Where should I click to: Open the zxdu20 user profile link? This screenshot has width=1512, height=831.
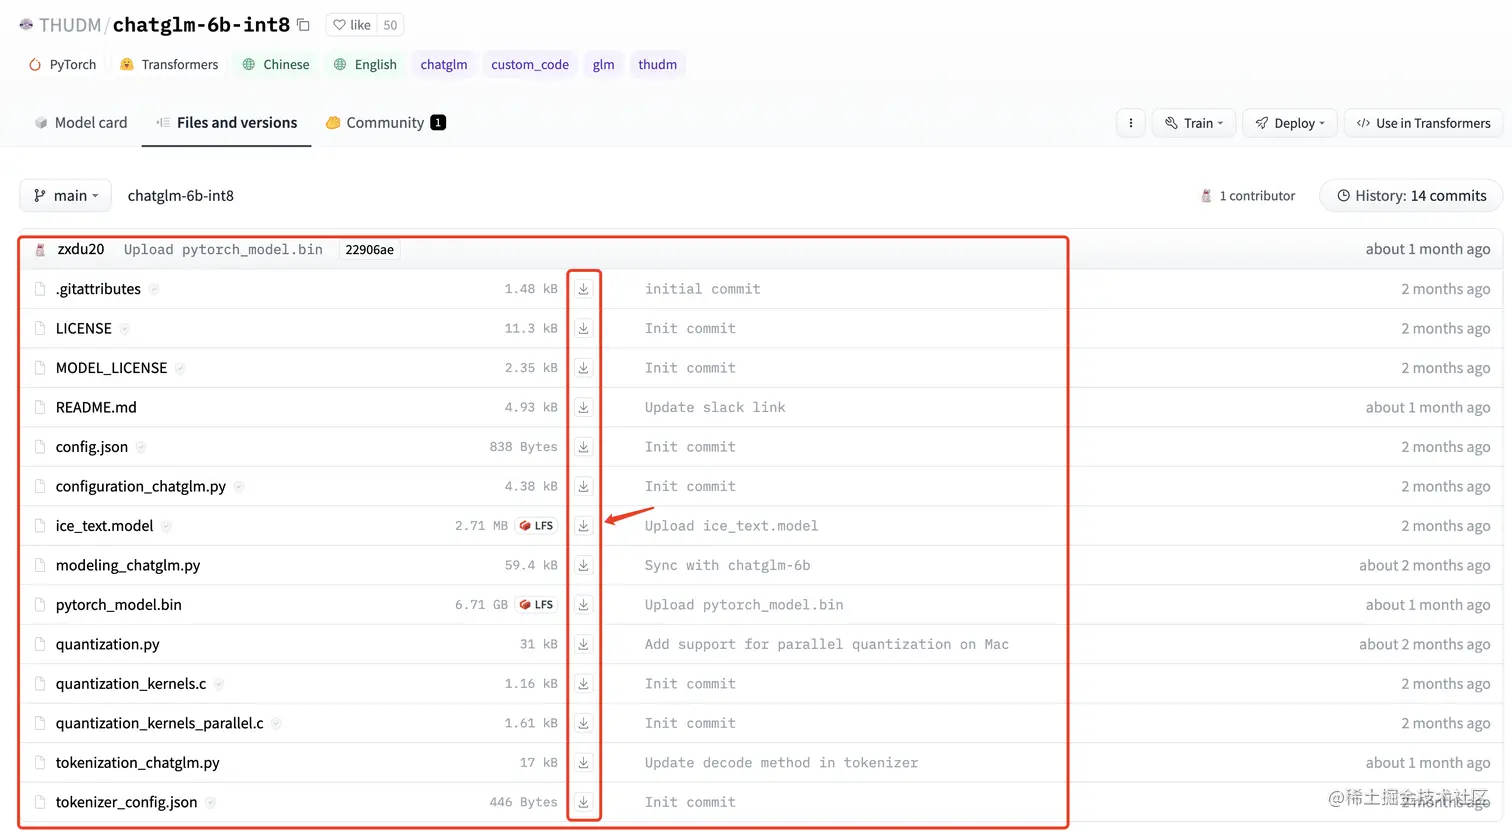pos(81,249)
